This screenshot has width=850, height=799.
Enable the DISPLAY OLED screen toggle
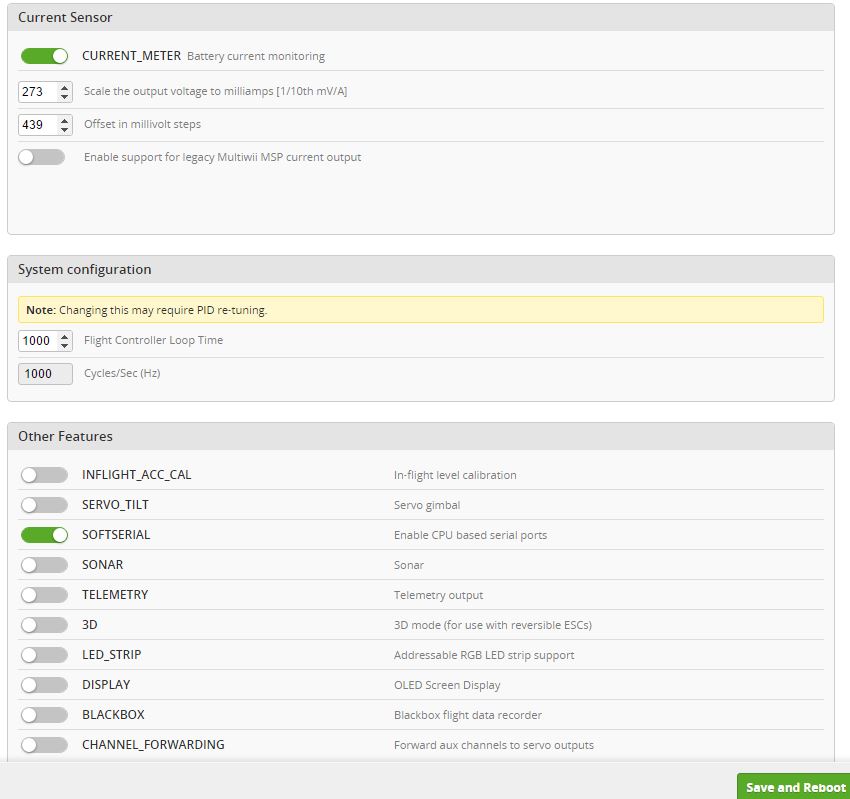(x=44, y=685)
